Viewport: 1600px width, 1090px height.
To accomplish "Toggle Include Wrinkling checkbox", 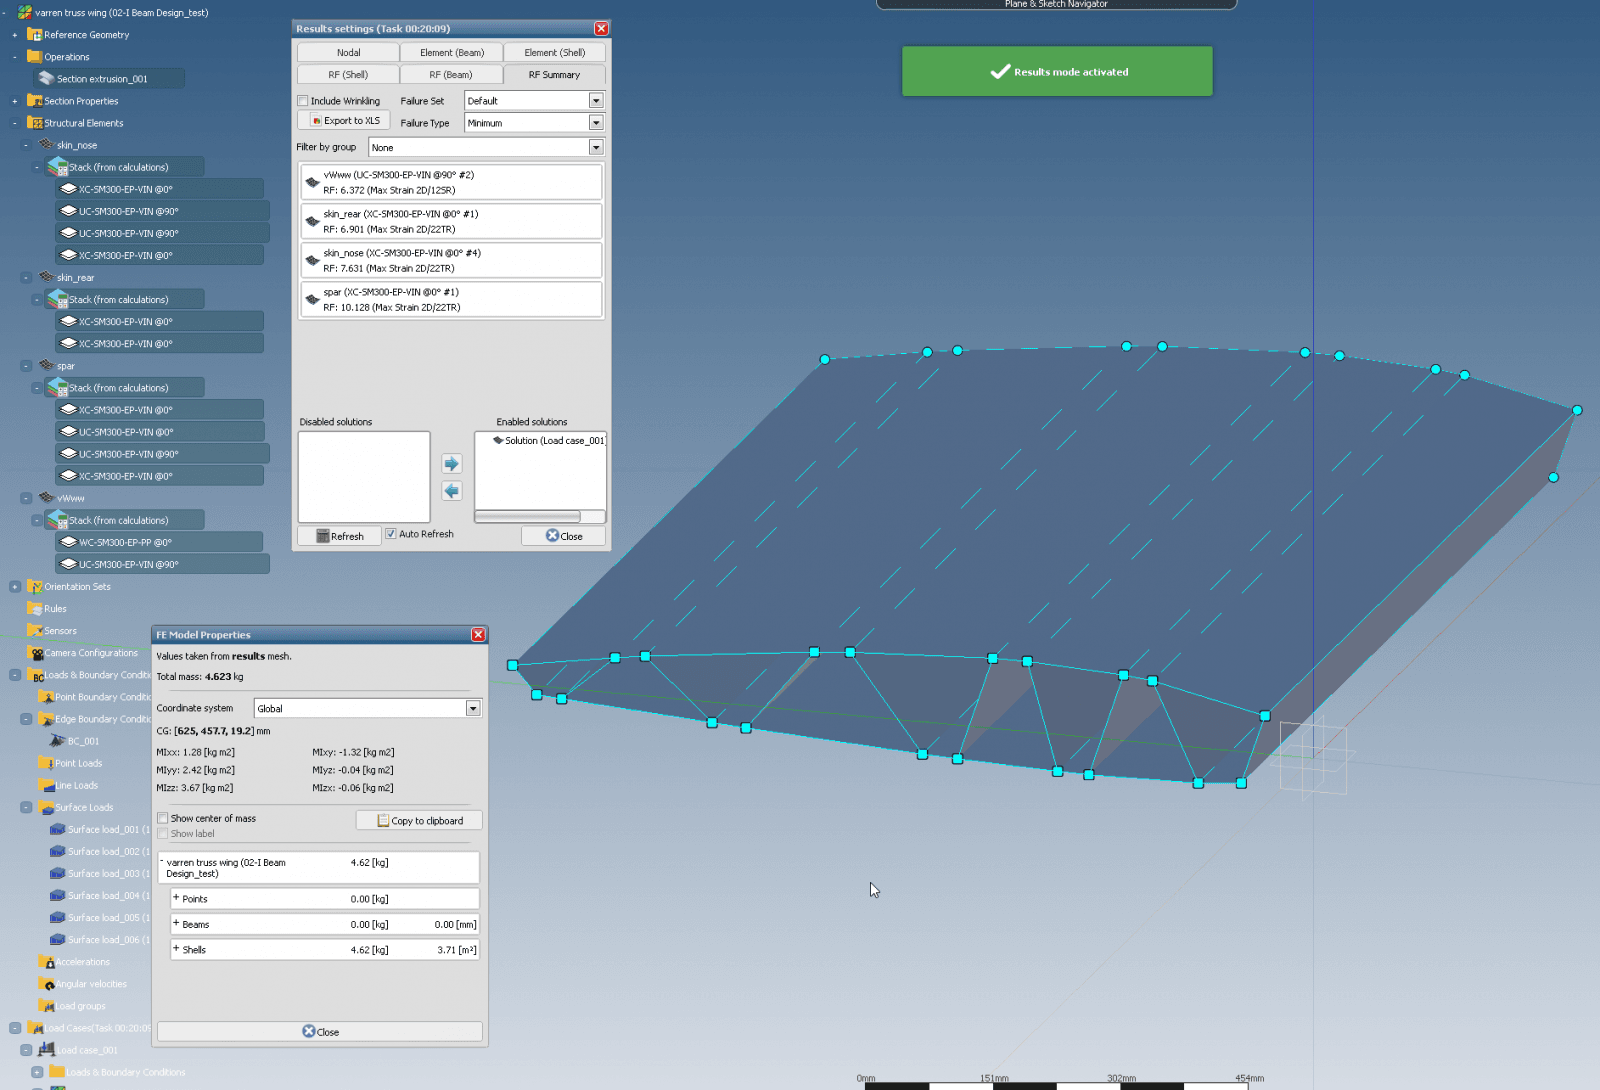I will pos(303,101).
